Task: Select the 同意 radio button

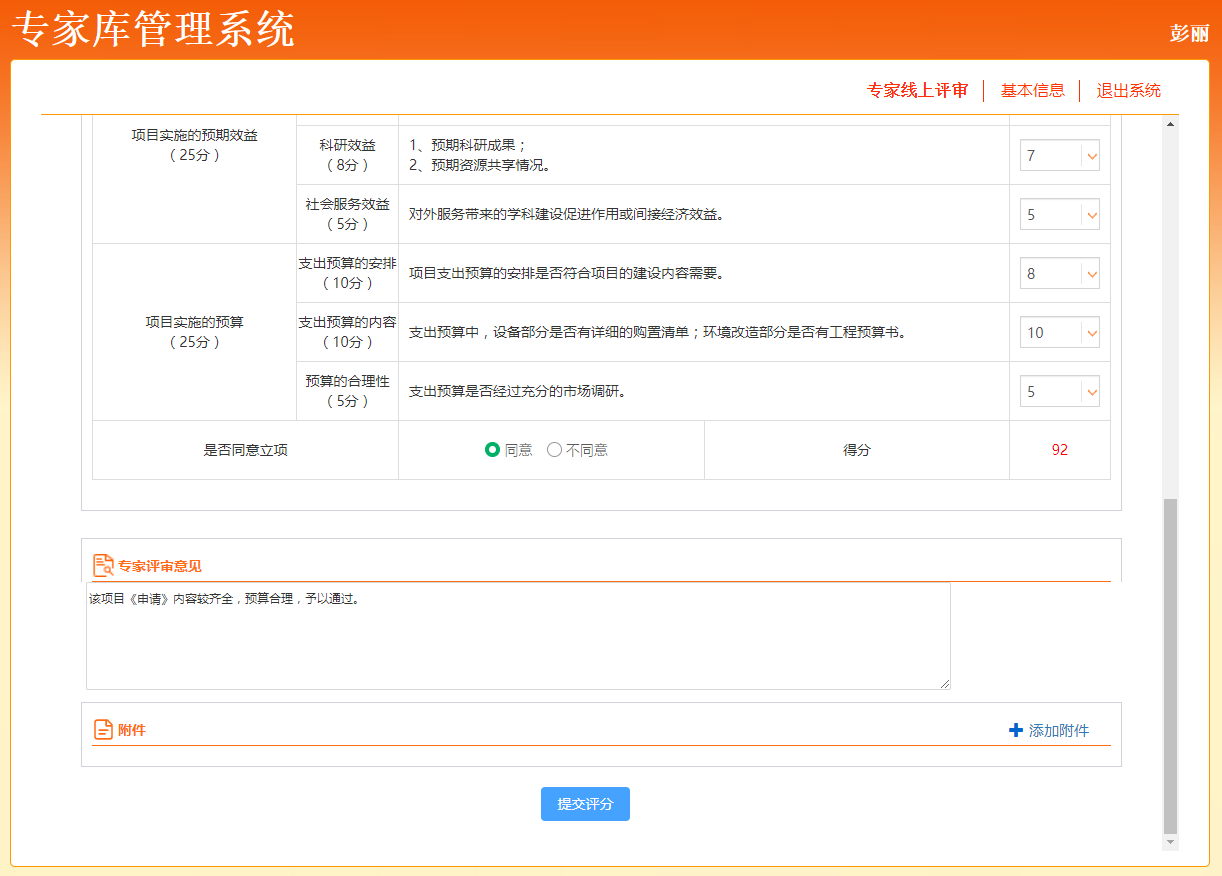Action: point(492,450)
